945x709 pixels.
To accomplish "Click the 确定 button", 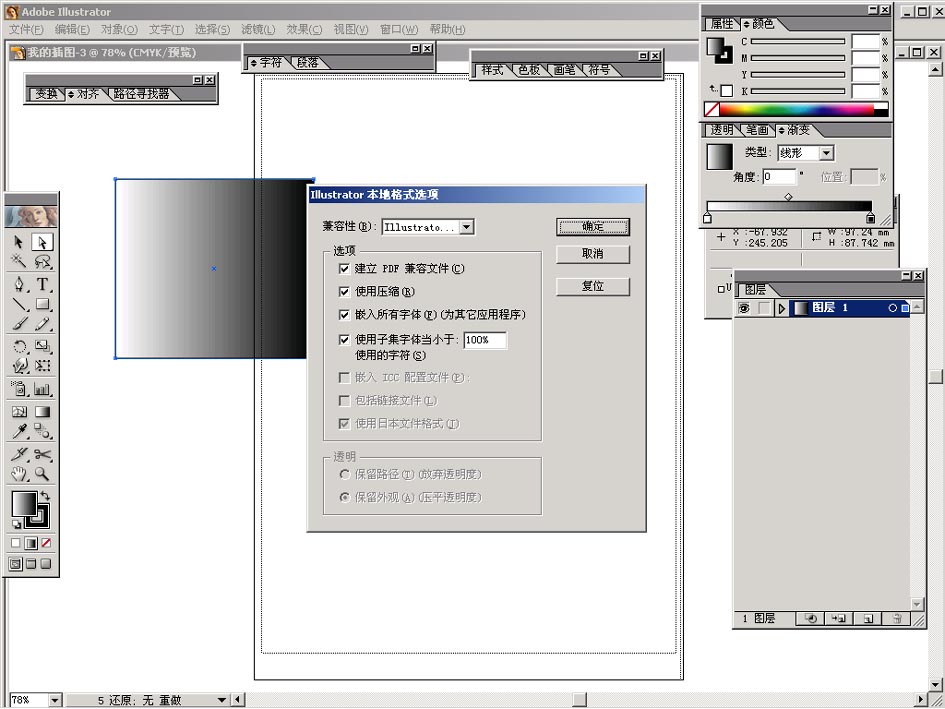I will pyautogui.click(x=593, y=227).
